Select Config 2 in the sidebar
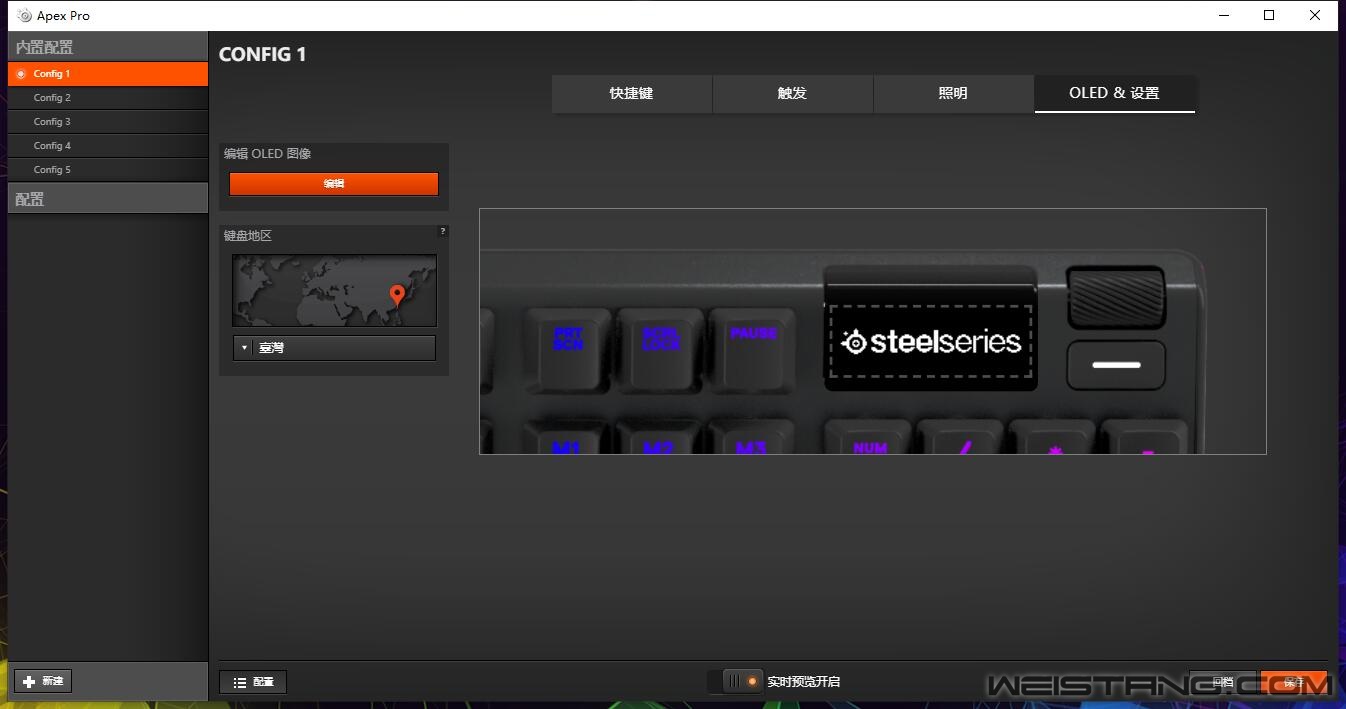This screenshot has width=1346, height=709. tap(108, 98)
